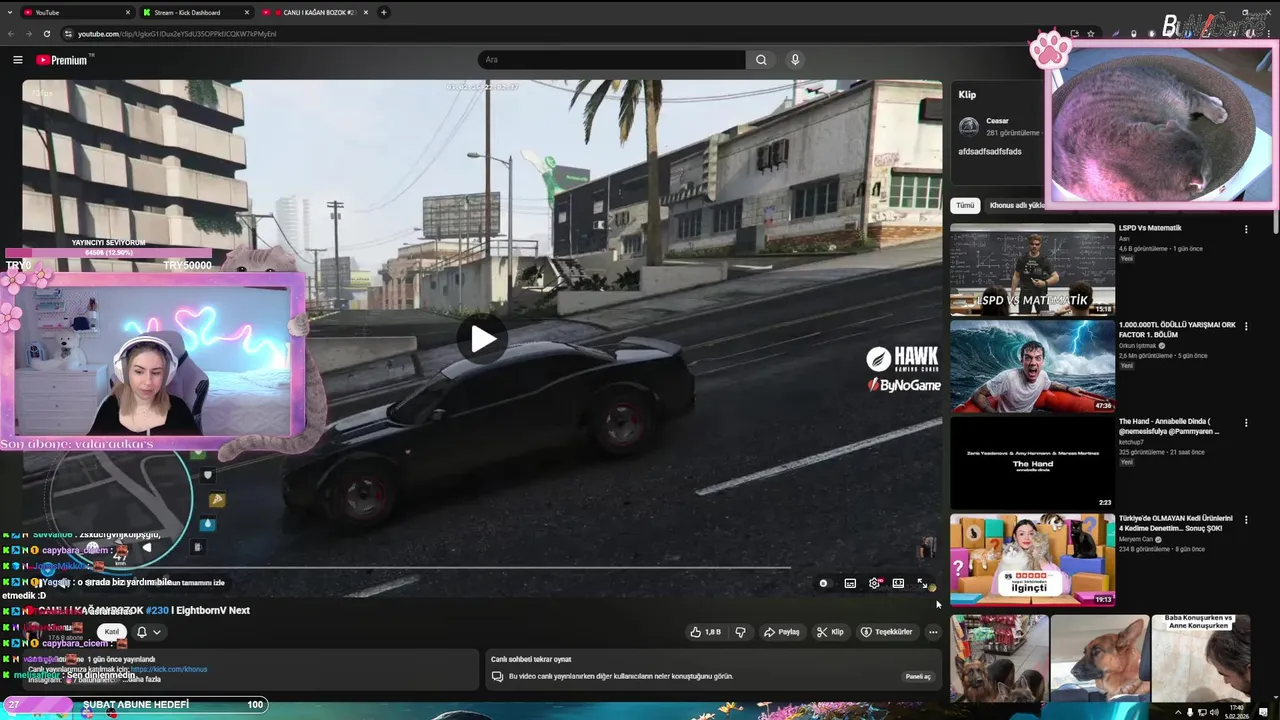Switch to theater mode in player
This screenshot has height=720, width=1280.
pyautogui.click(x=899, y=584)
